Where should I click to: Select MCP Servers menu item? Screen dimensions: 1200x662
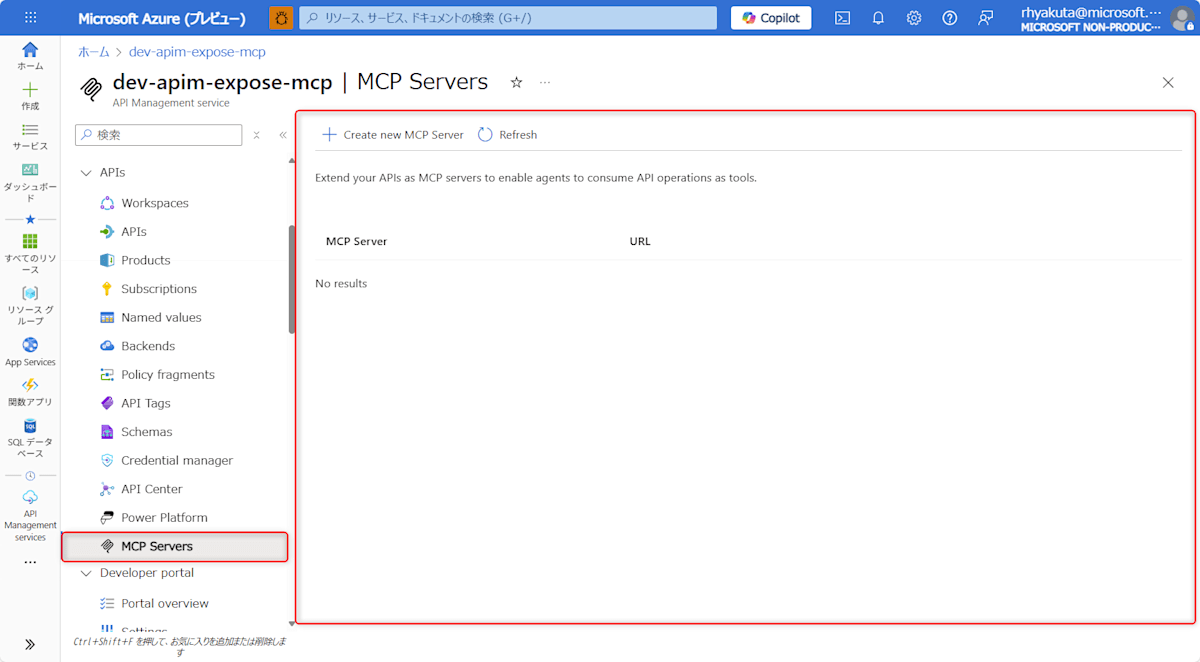pyautogui.click(x=176, y=546)
